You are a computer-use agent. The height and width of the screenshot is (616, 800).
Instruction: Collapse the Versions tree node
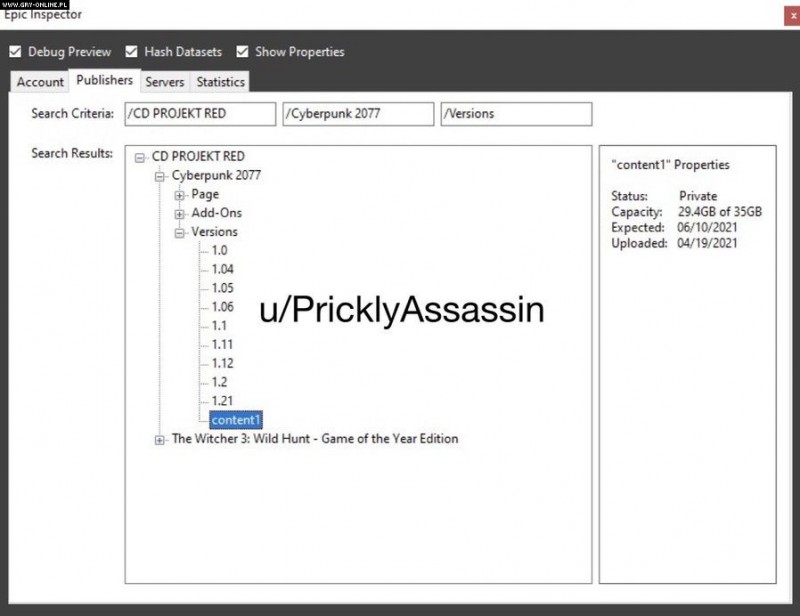(x=179, y=233)
